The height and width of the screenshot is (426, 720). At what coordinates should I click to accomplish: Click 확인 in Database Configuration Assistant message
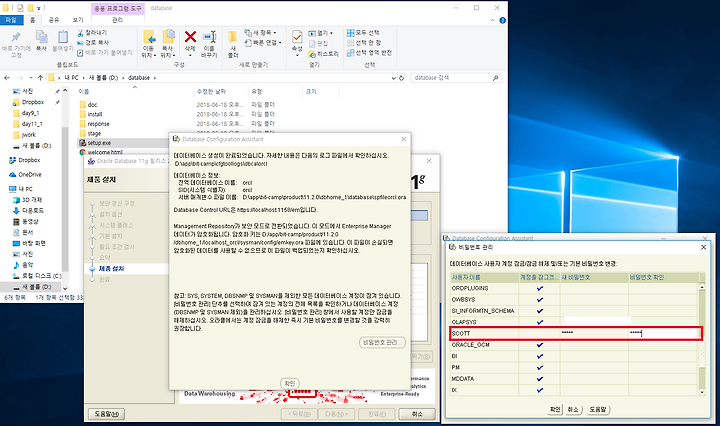pos(290,383)
